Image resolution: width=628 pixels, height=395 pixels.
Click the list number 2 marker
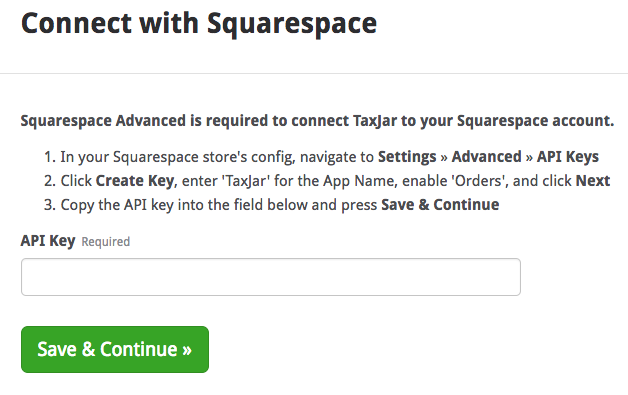50,181
